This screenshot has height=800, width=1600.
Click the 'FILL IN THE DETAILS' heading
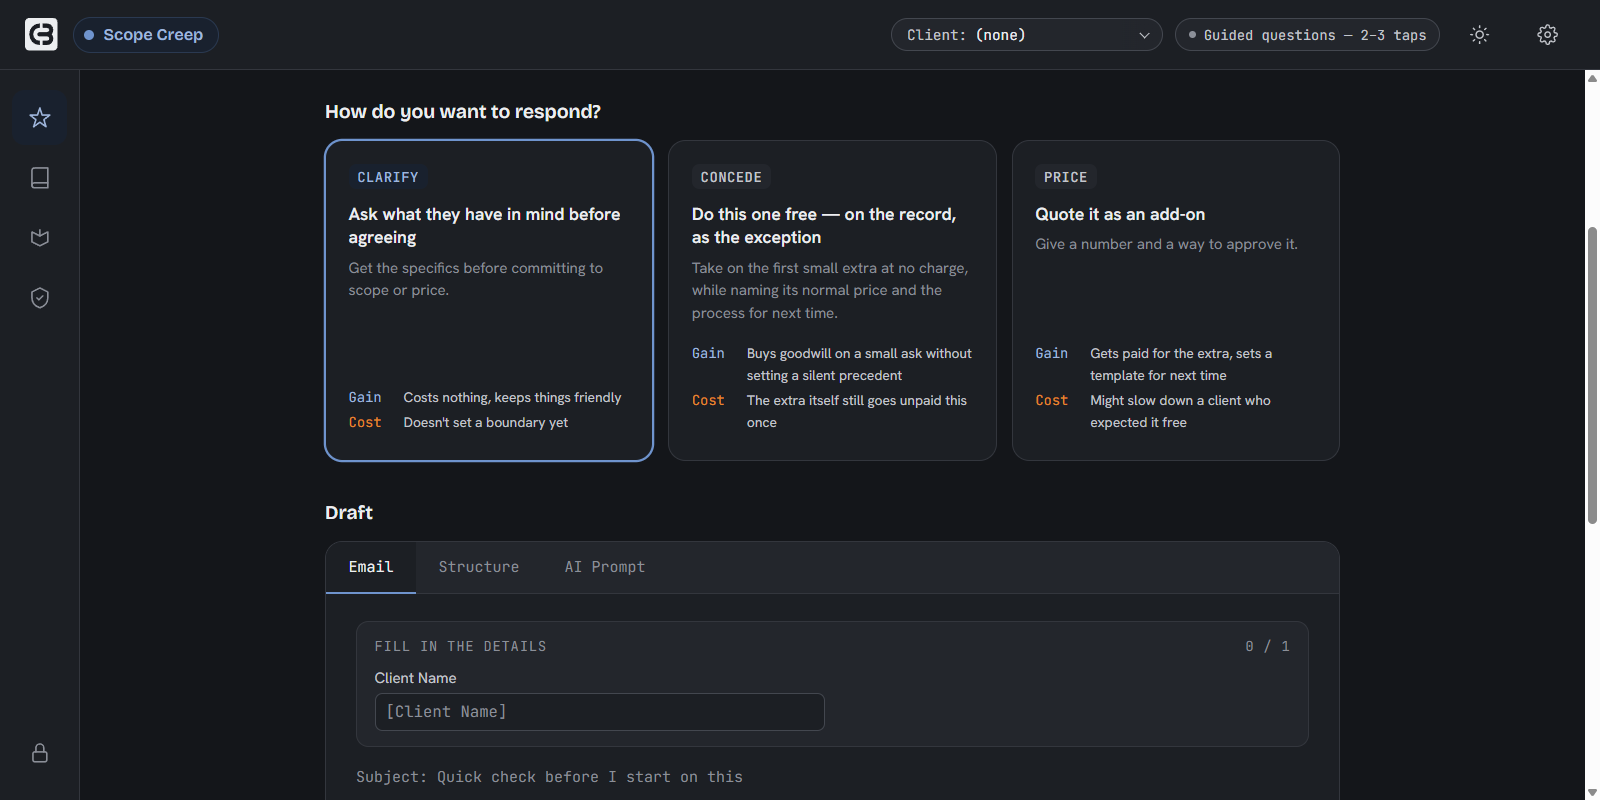(x=461, y=647)
